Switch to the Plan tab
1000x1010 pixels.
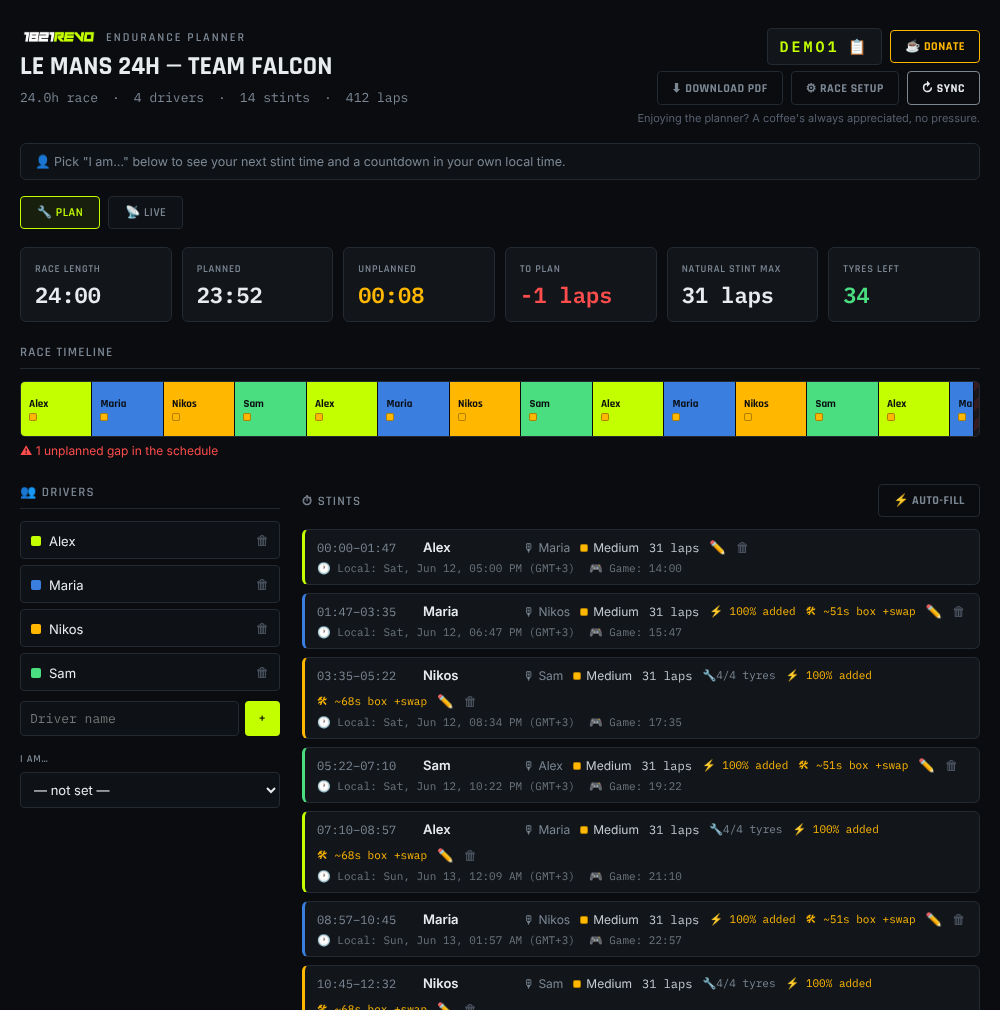pyautogui.click(x=60, y=213)
